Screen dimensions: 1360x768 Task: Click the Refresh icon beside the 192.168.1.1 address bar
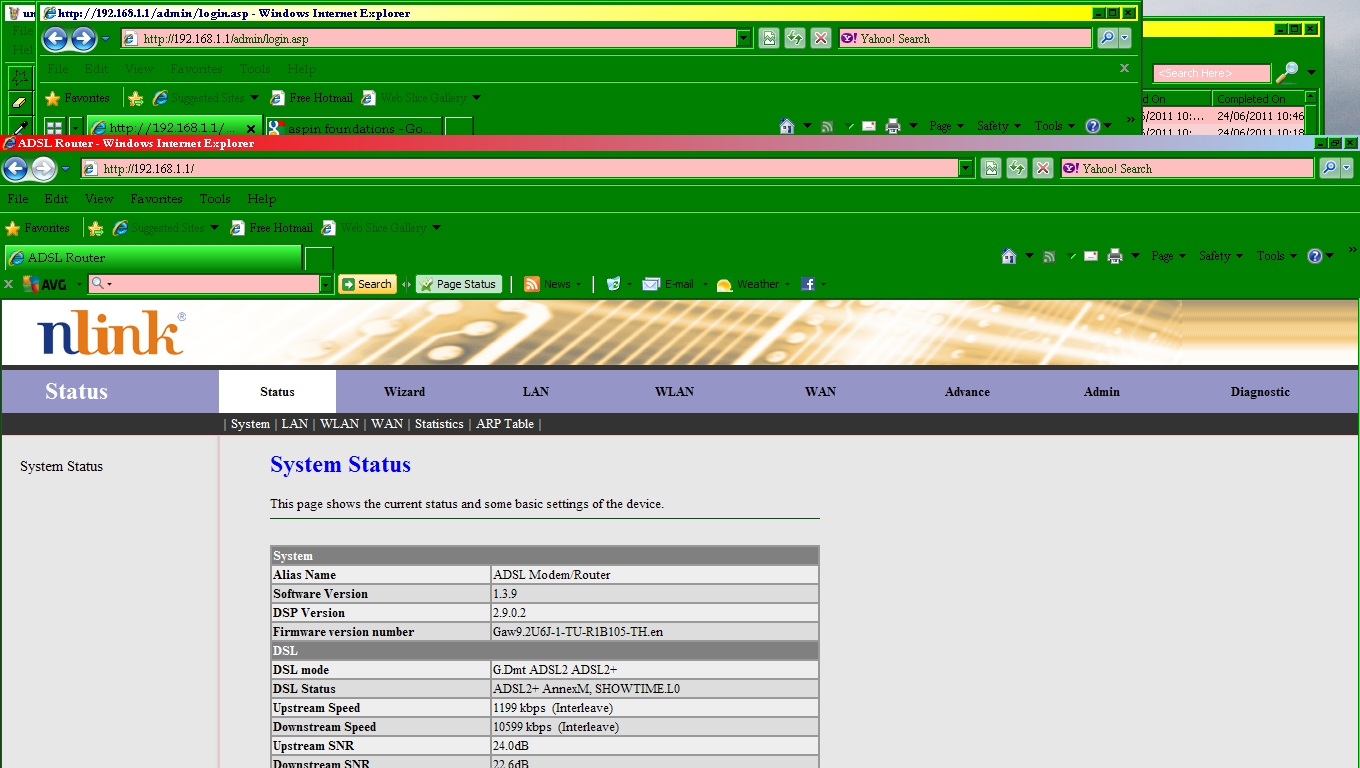(1017, 169)
